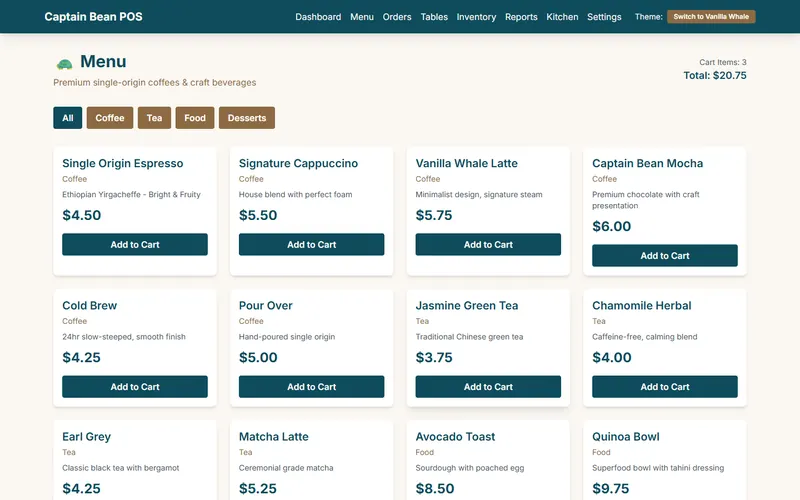Click the Quinoa Bowl title
The image size is (800, 500).
click(x=626, y=437)
